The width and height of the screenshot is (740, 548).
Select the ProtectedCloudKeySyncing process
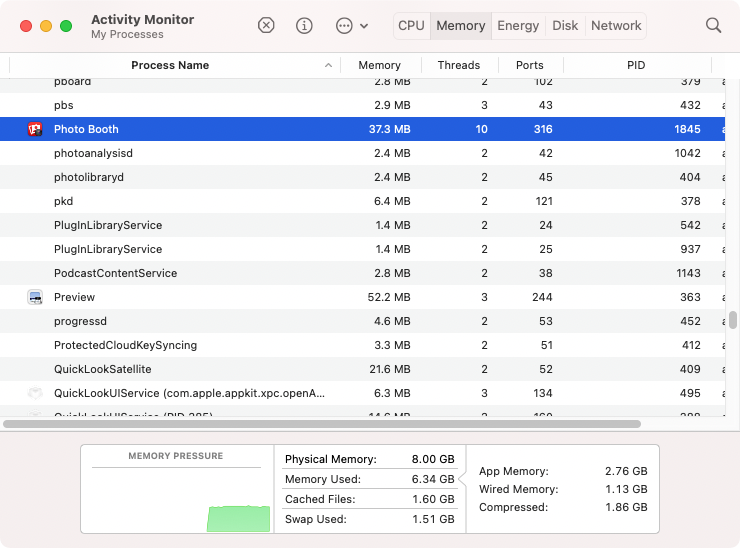click(362, 345)
